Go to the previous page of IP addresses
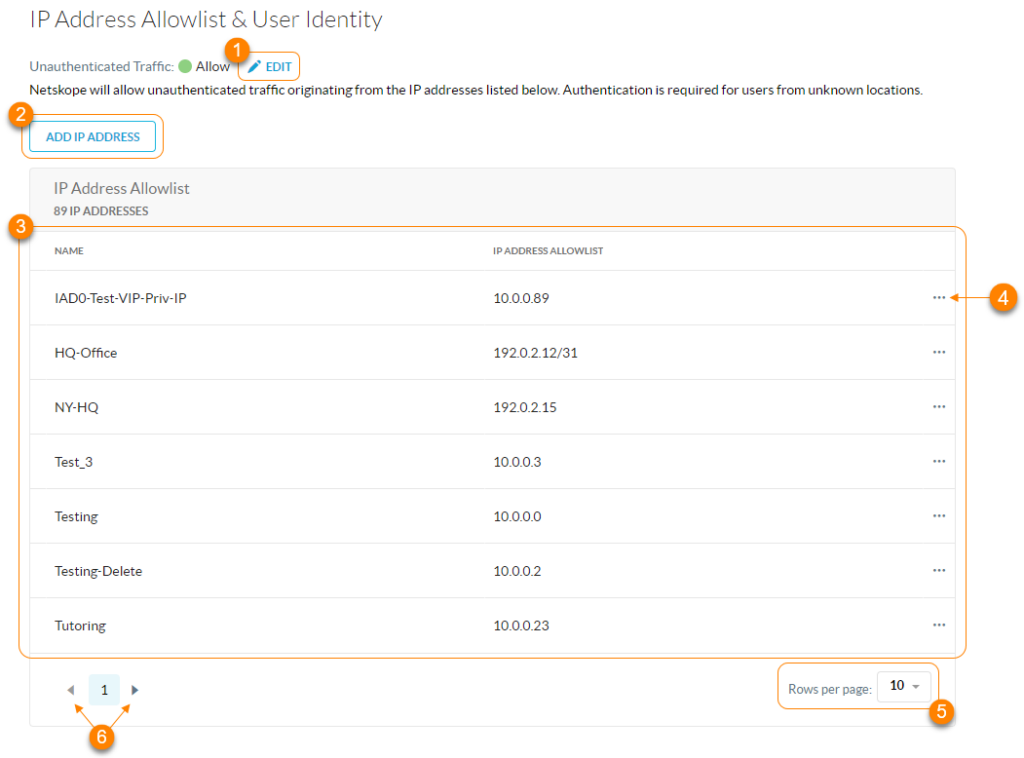Screen dimensions: 1024x758 click(70, 689)
